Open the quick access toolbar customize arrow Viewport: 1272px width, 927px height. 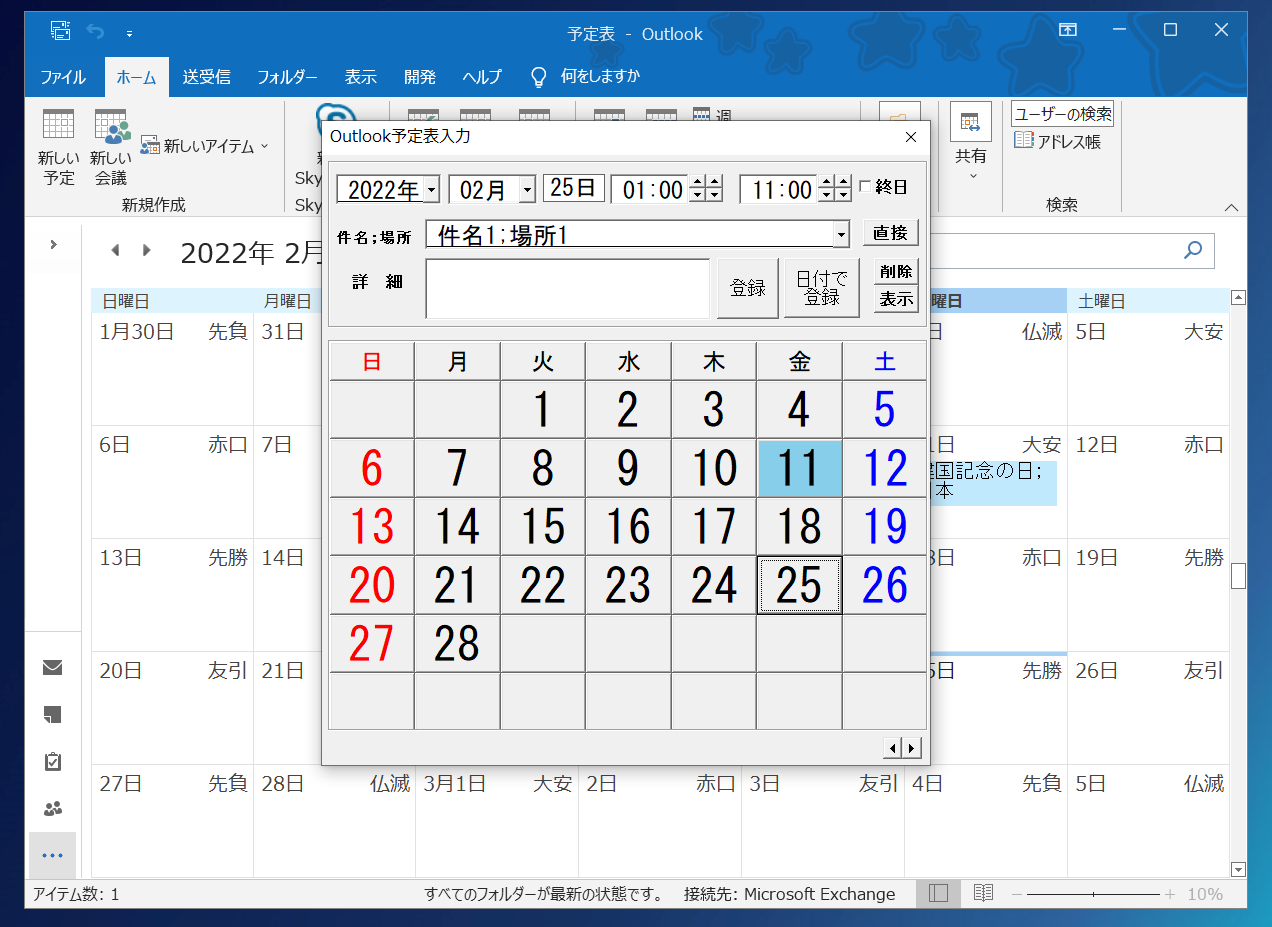click(129, 34)
